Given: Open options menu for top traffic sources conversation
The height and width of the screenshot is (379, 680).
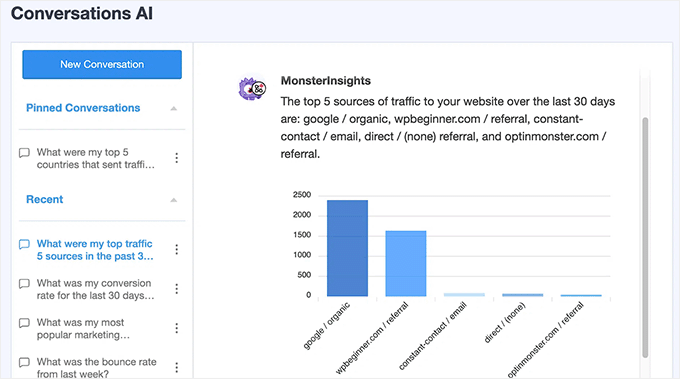Looking at the screenshot, I should (x=177, y=249).
